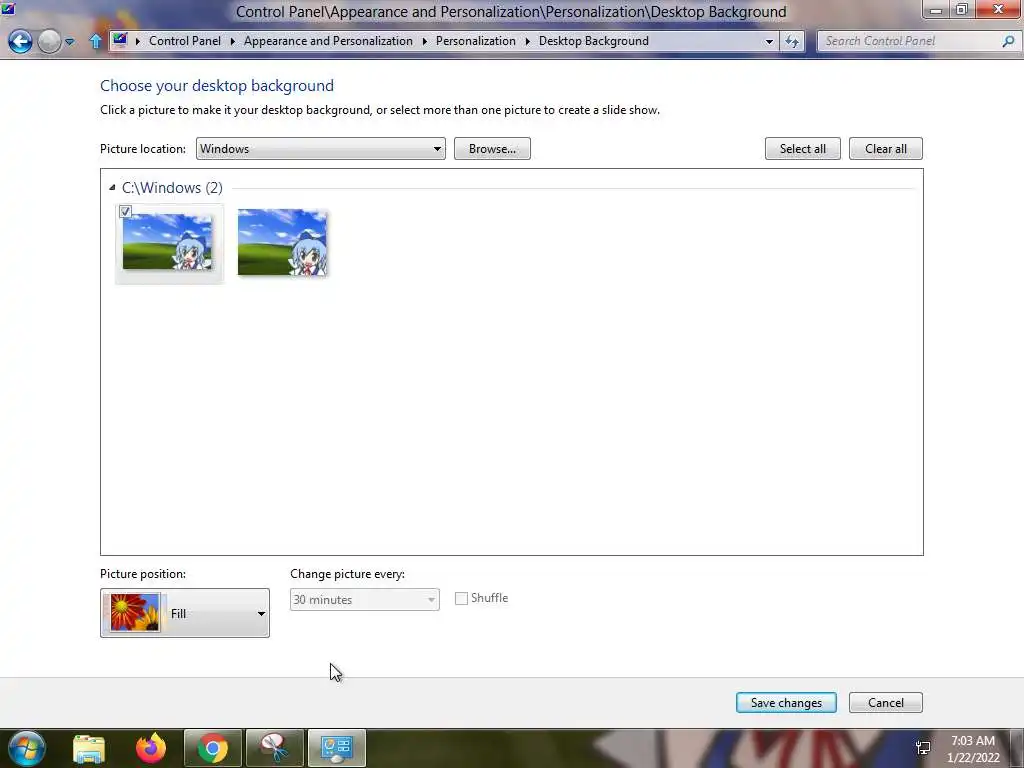Click the network tray icon
Viewport: 1024px width, 768px height.
[x=923, y=748]
